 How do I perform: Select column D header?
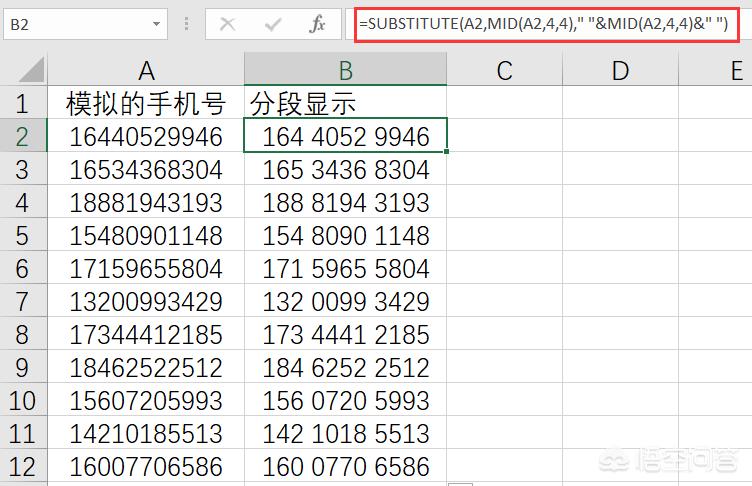[620, 70]
